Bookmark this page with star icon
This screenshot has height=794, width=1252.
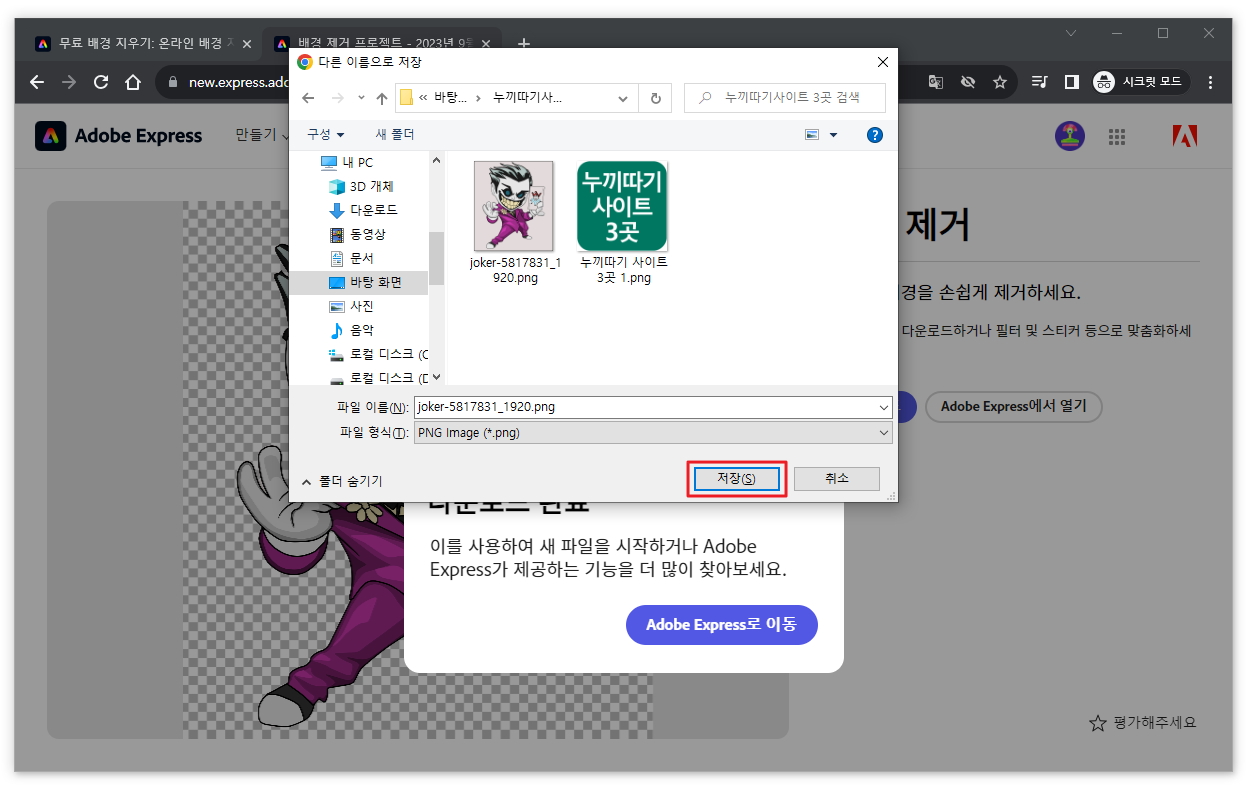[1000, 82]
